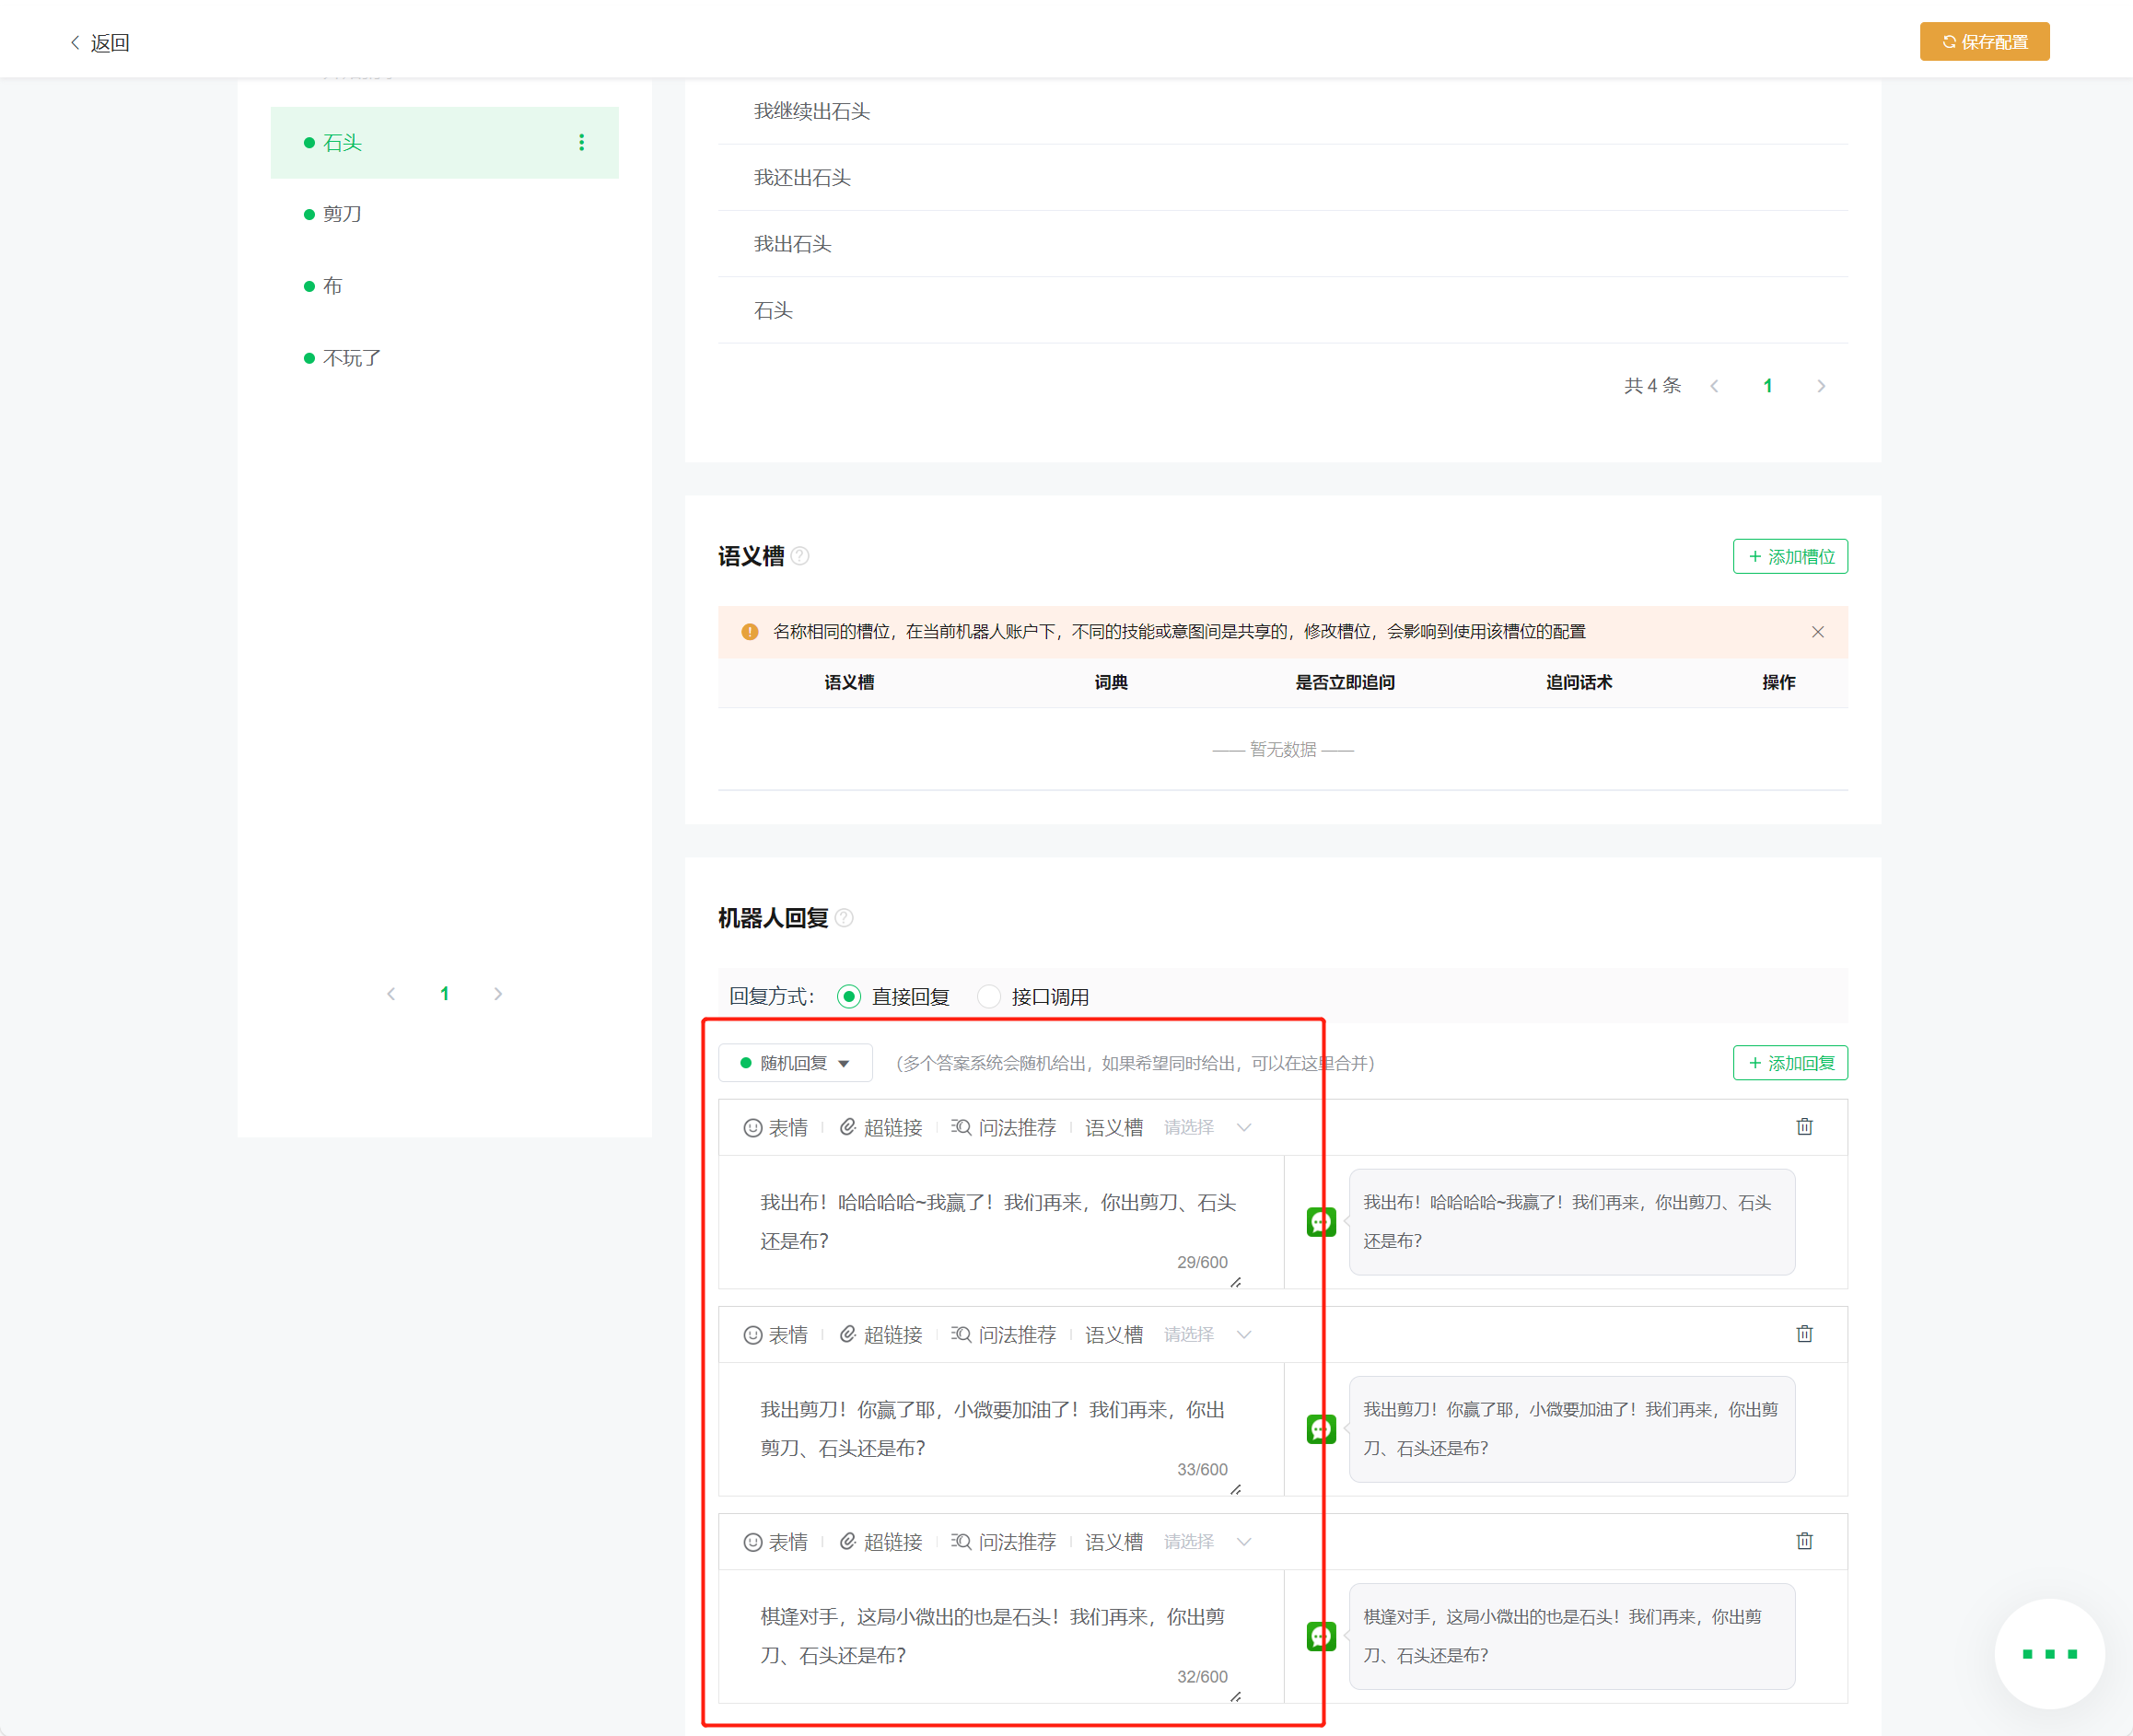Select the 接口调用 radio option
The height and width of the screenshot is (1736, 2133).
(x=1032, y=997)
